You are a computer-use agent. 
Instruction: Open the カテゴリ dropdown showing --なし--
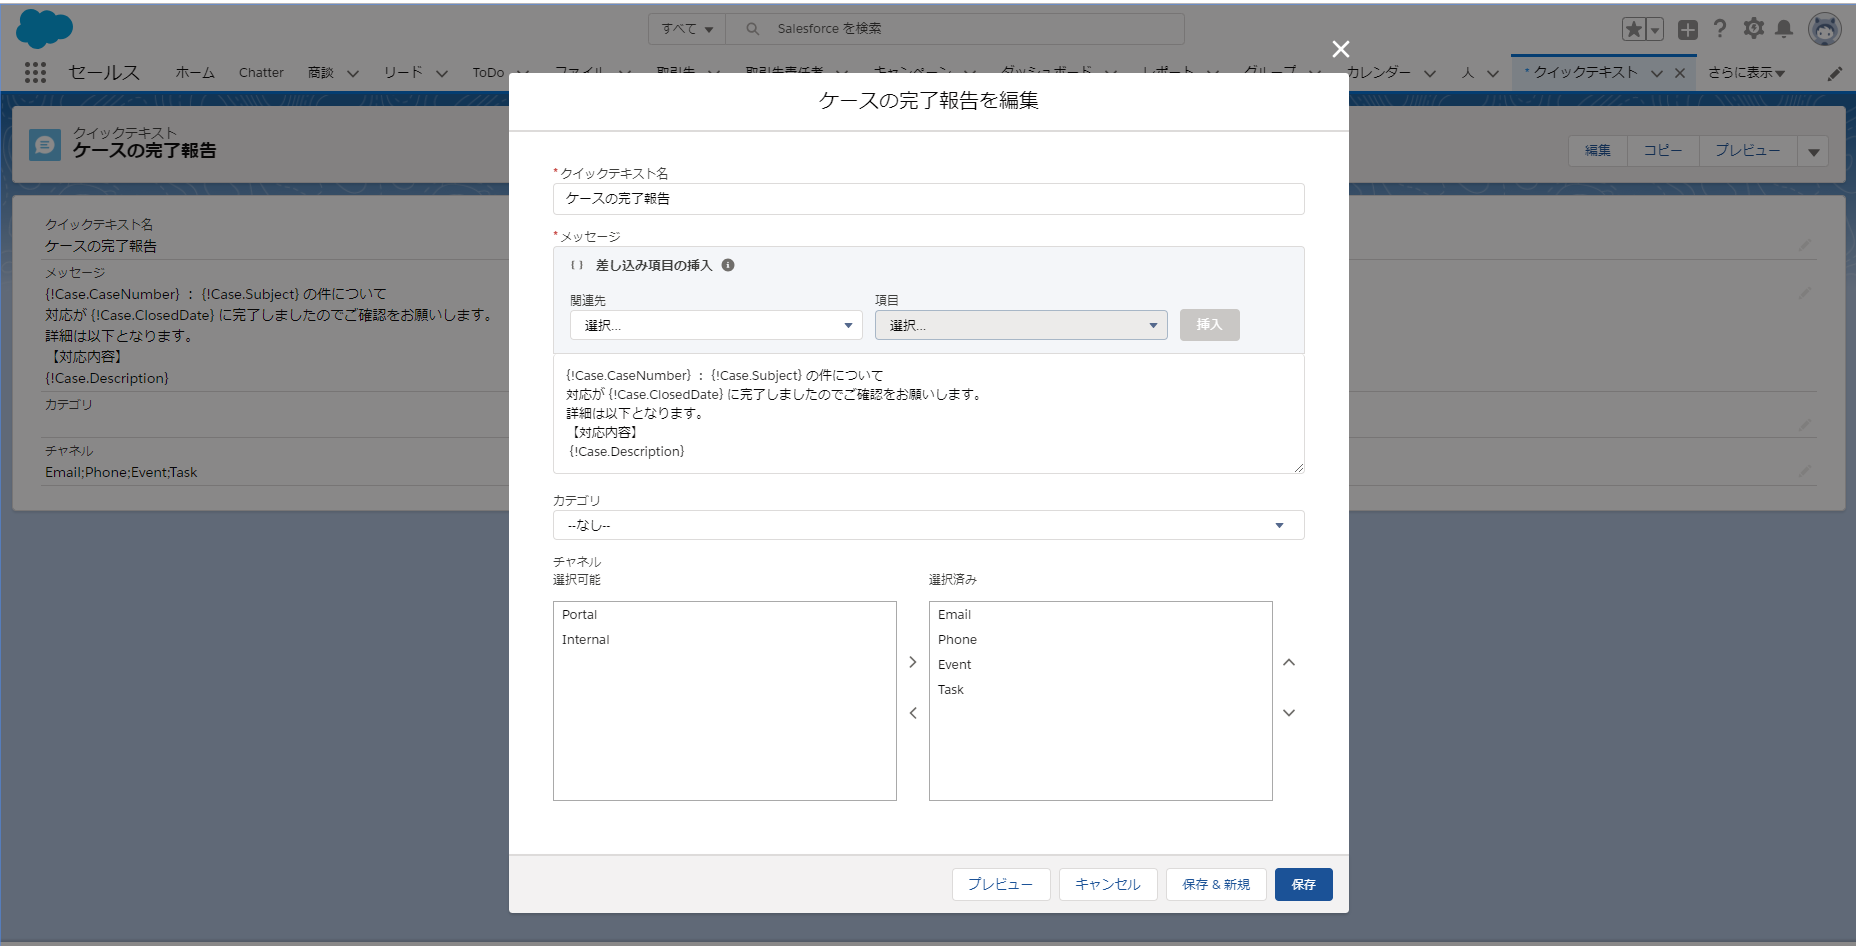[928, 525]
